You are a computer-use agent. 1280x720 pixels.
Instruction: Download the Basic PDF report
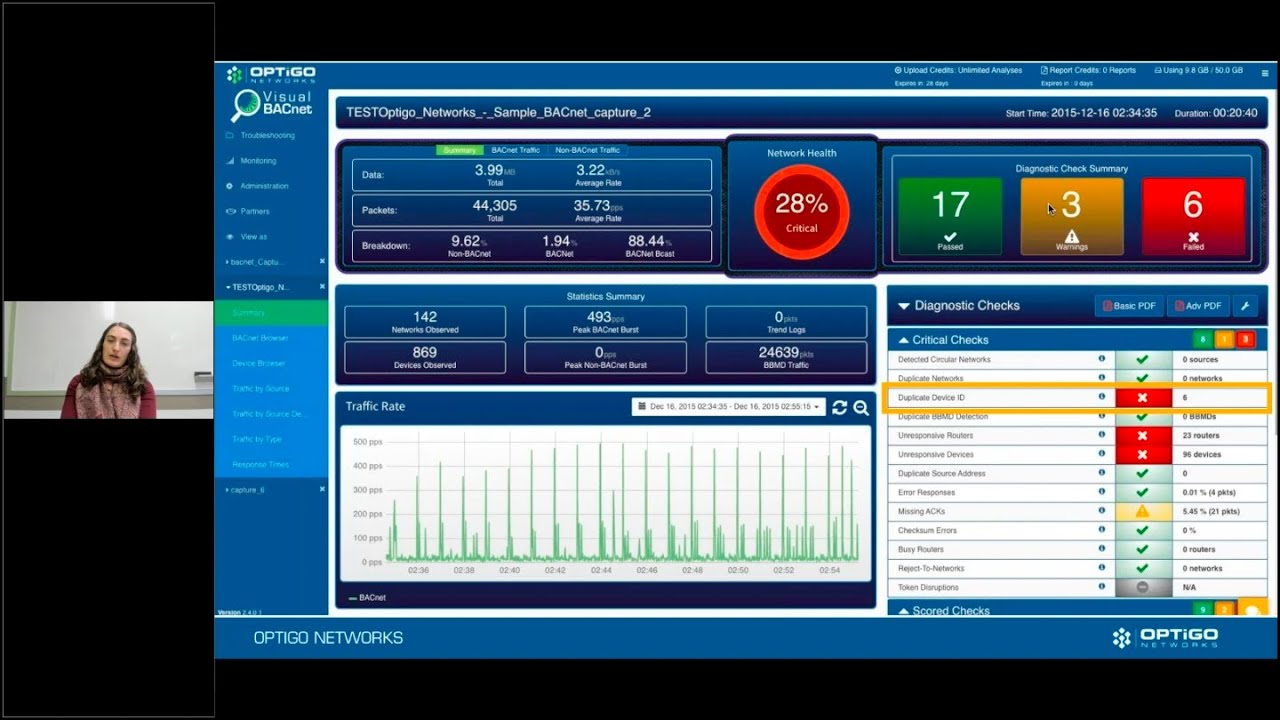(x=1128, y=306)
